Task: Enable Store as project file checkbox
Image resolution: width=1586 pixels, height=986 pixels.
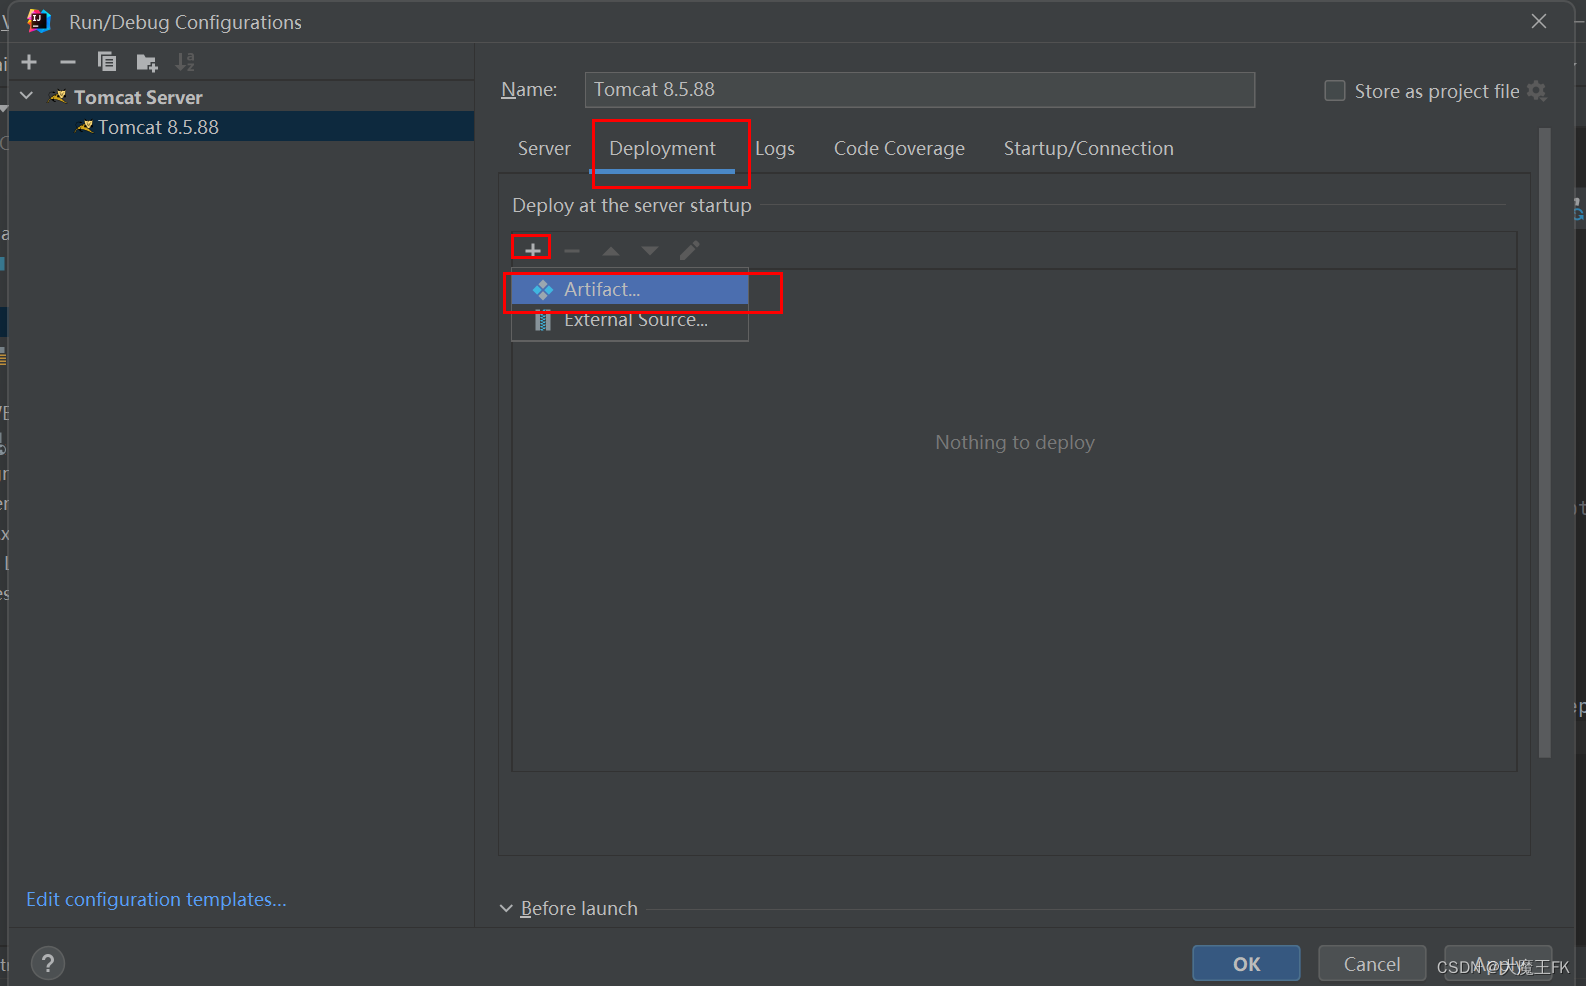Action: pos(1335,91)
